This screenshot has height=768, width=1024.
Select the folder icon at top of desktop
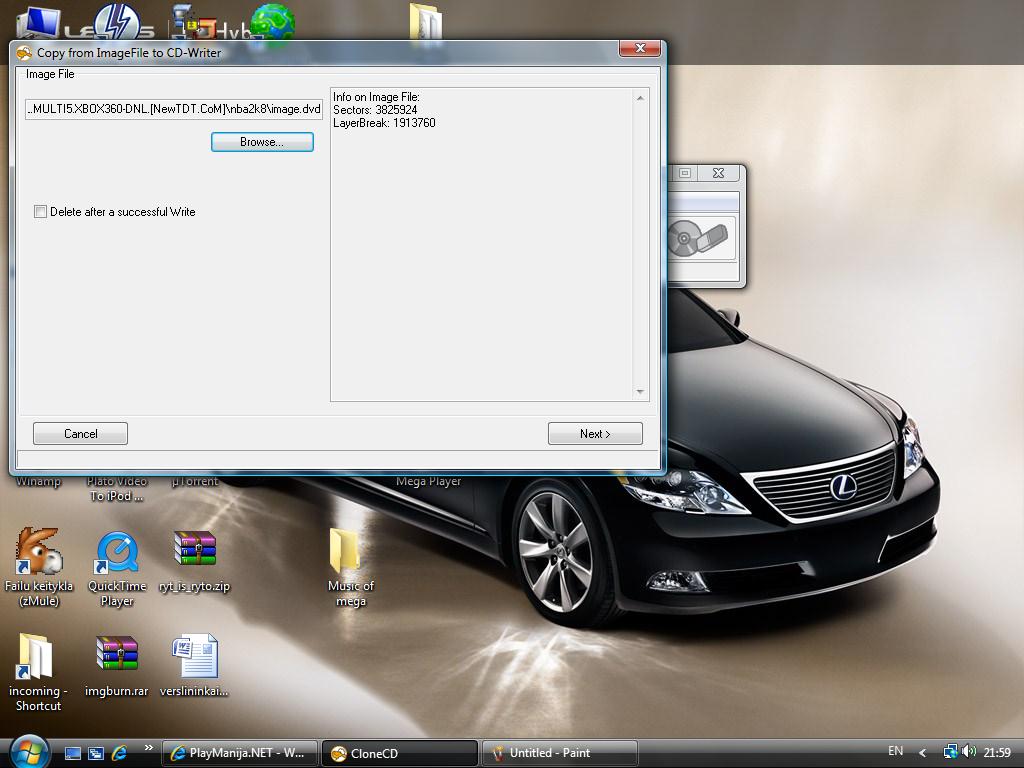pyautogui.click(x=426, y=22)
